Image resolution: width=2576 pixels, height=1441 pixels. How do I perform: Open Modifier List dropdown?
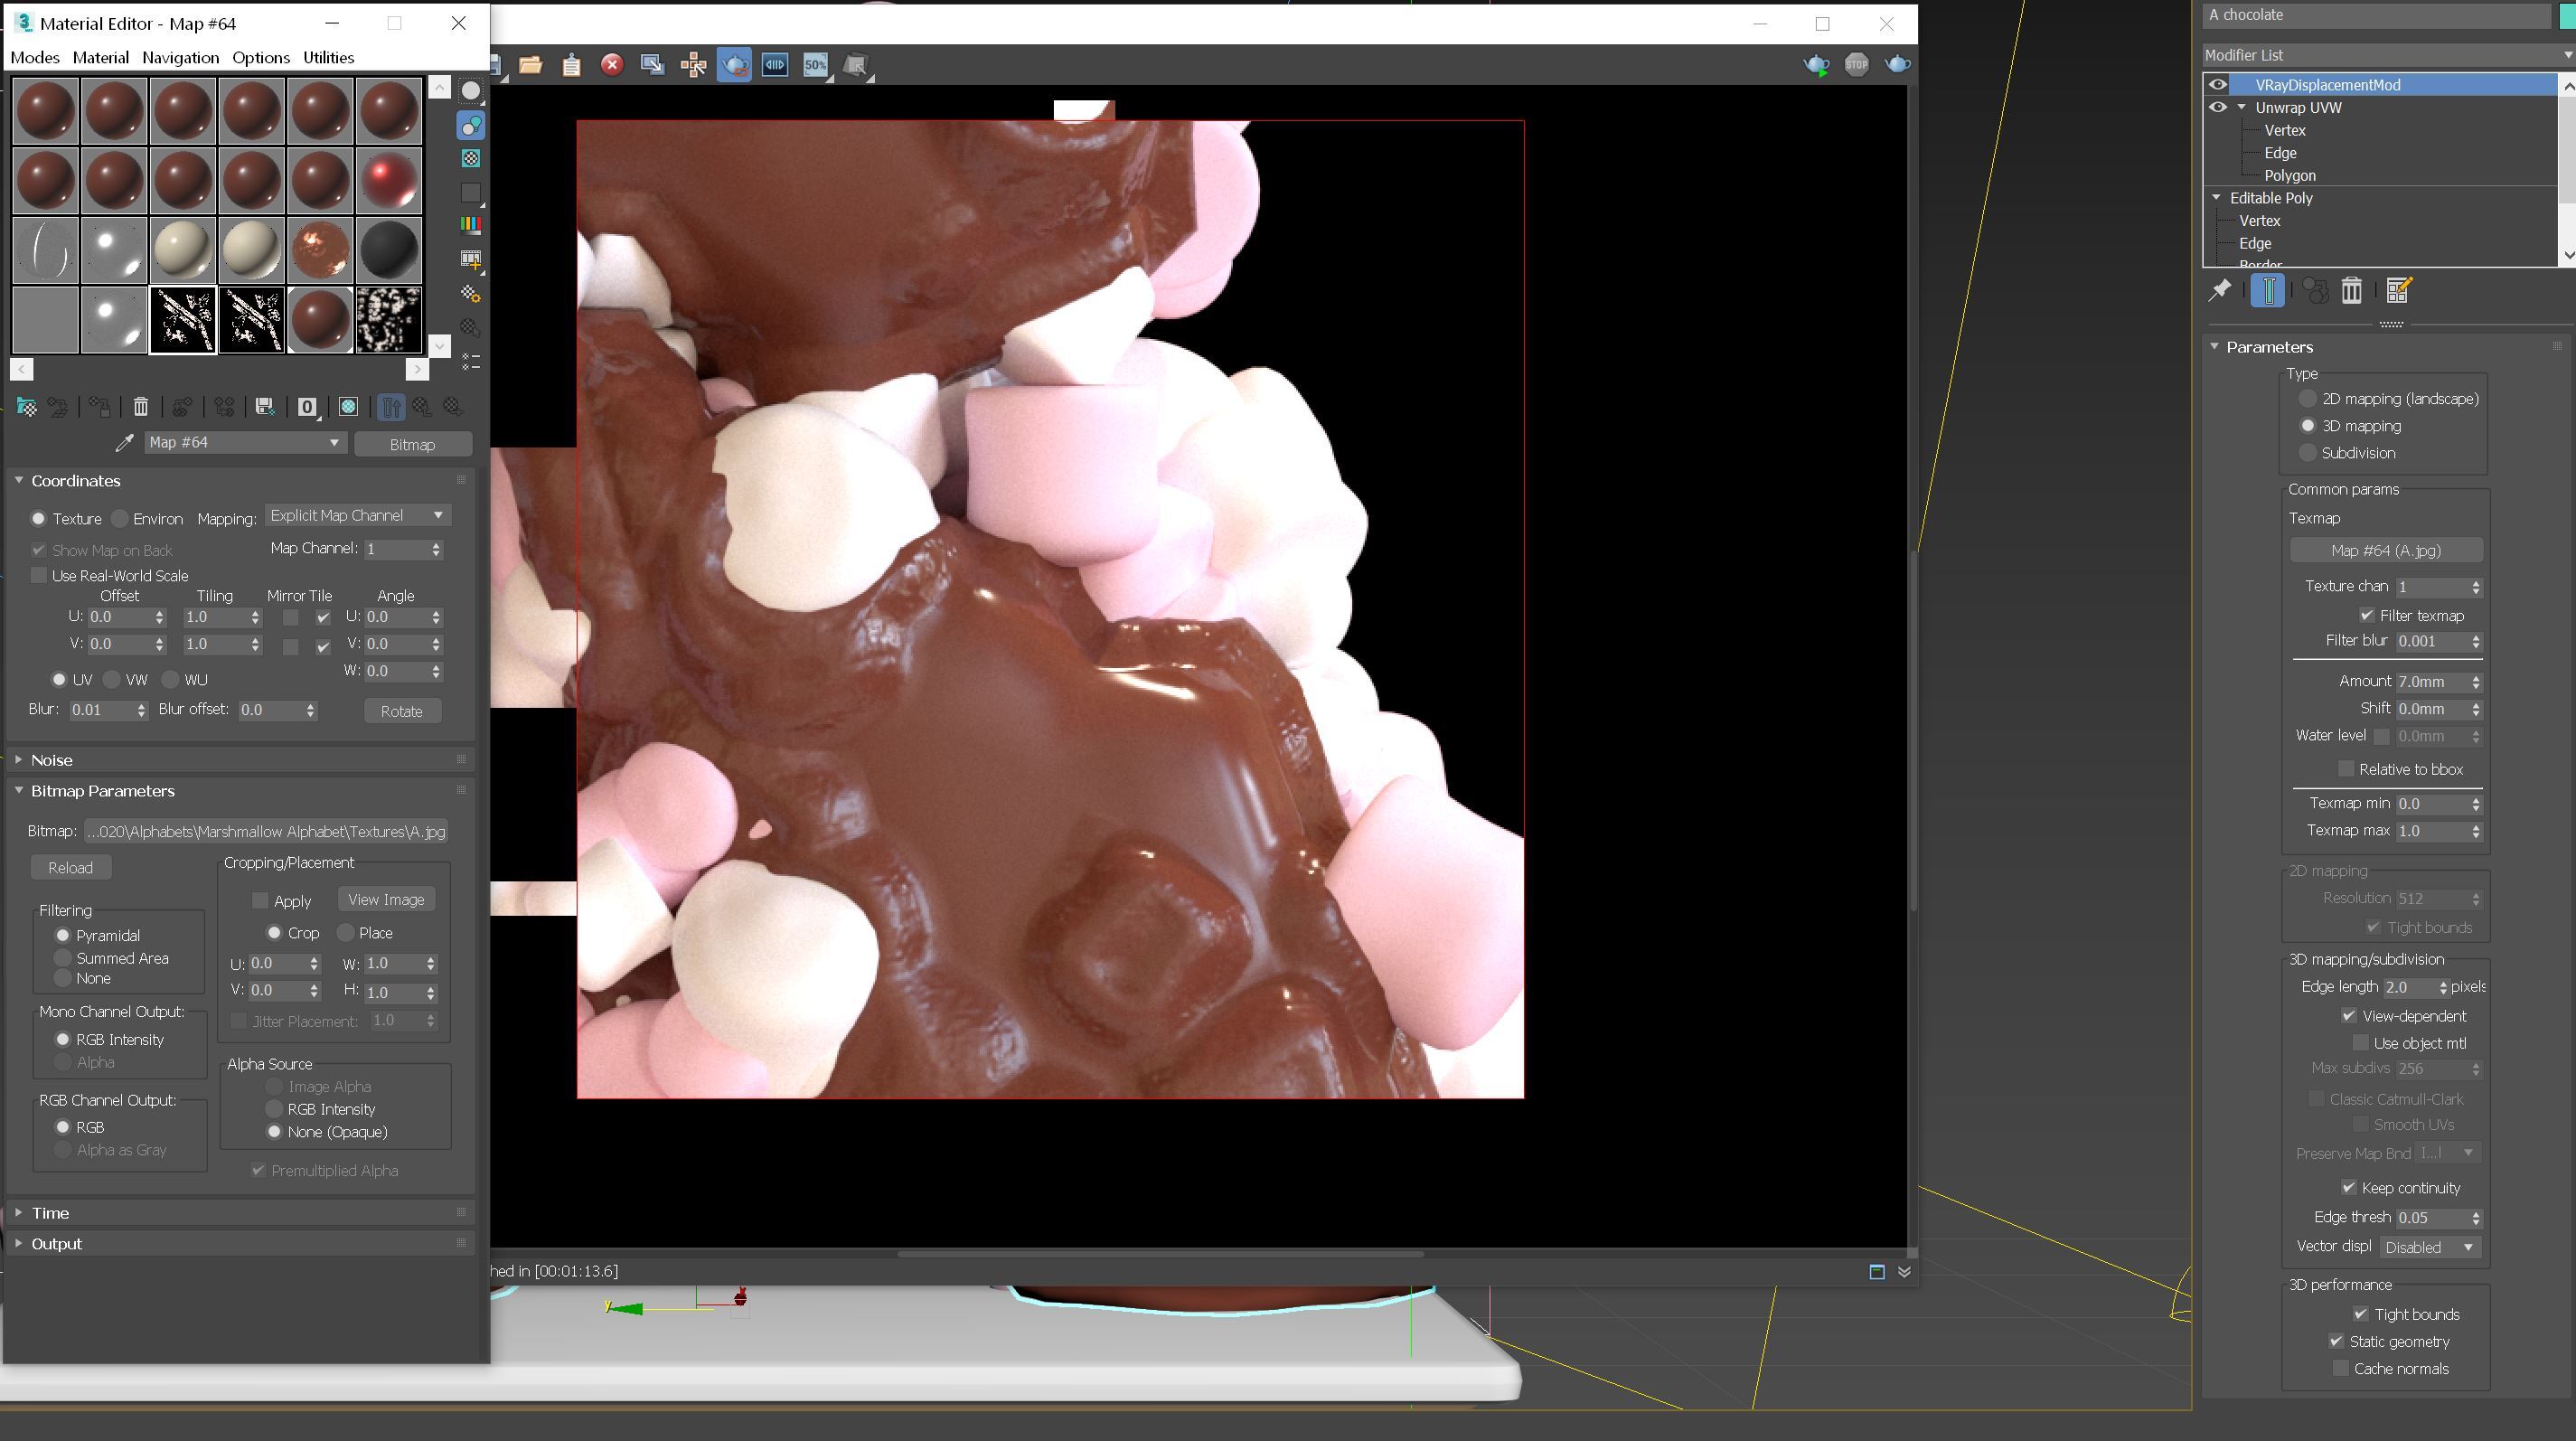tap(2388, 55)
